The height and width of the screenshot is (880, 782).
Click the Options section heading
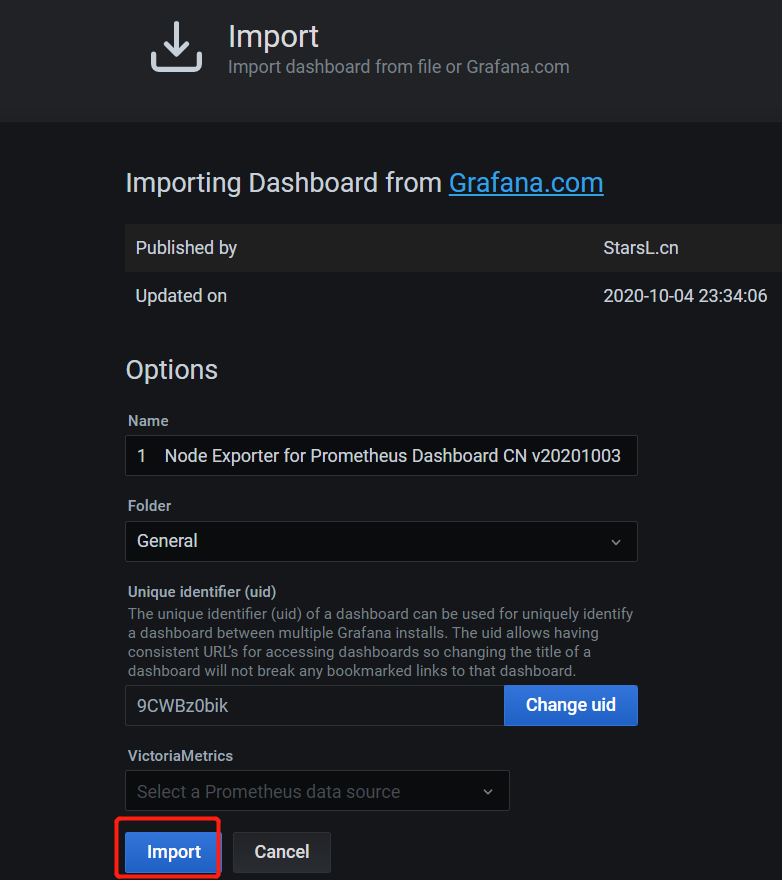pyautogui.click(x=172, y=370)
